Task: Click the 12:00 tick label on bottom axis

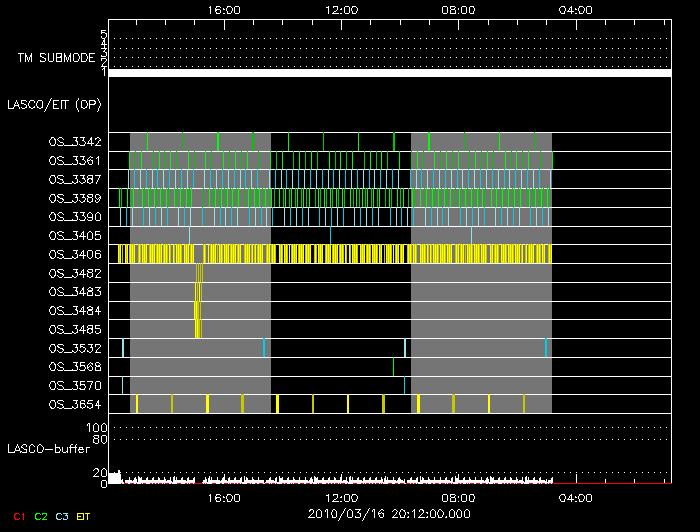Action: [x=342, y=497]
